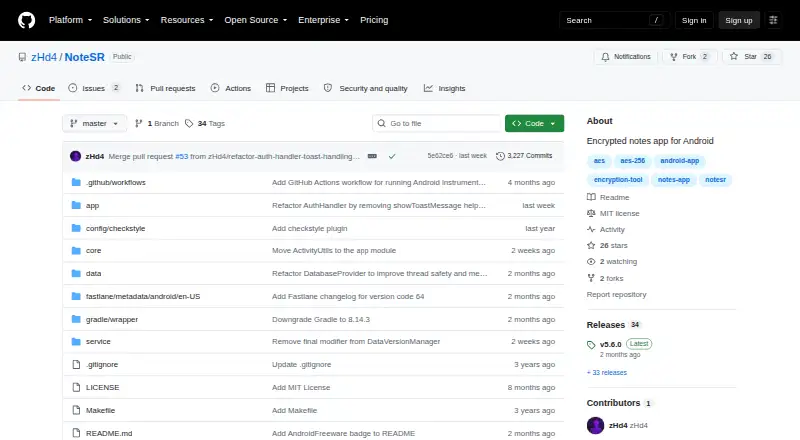Viewport: 800px width, 440px height.
Task: Open Security and quality tab
Action: tap(366, 88)
